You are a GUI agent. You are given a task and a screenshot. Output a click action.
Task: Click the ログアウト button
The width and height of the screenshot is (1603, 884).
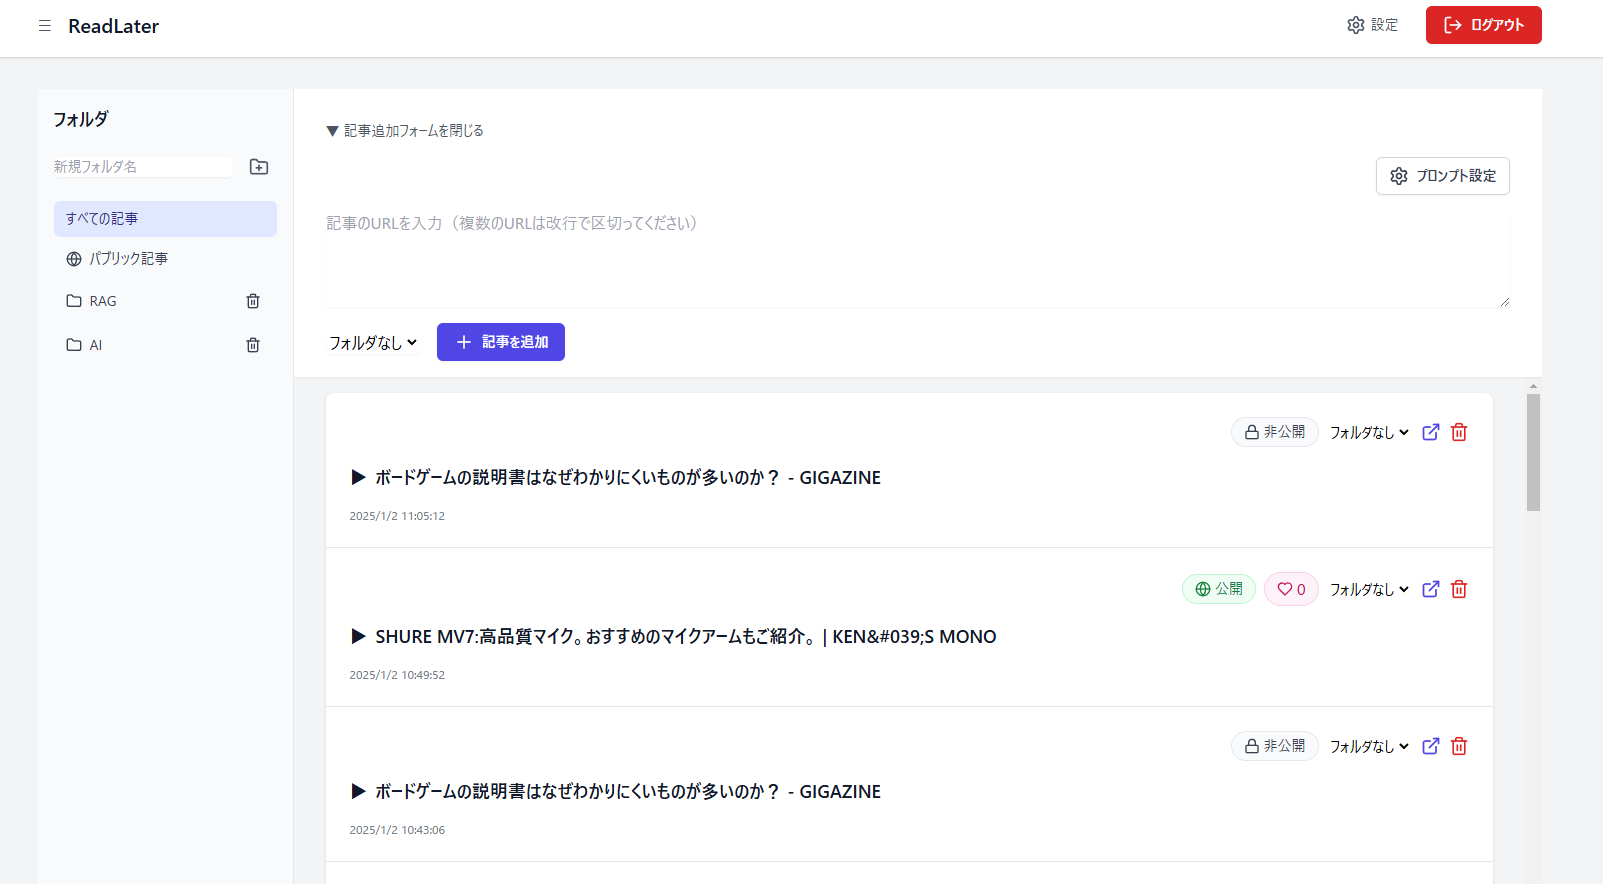pyautogui.click(x=1483, y=25)
